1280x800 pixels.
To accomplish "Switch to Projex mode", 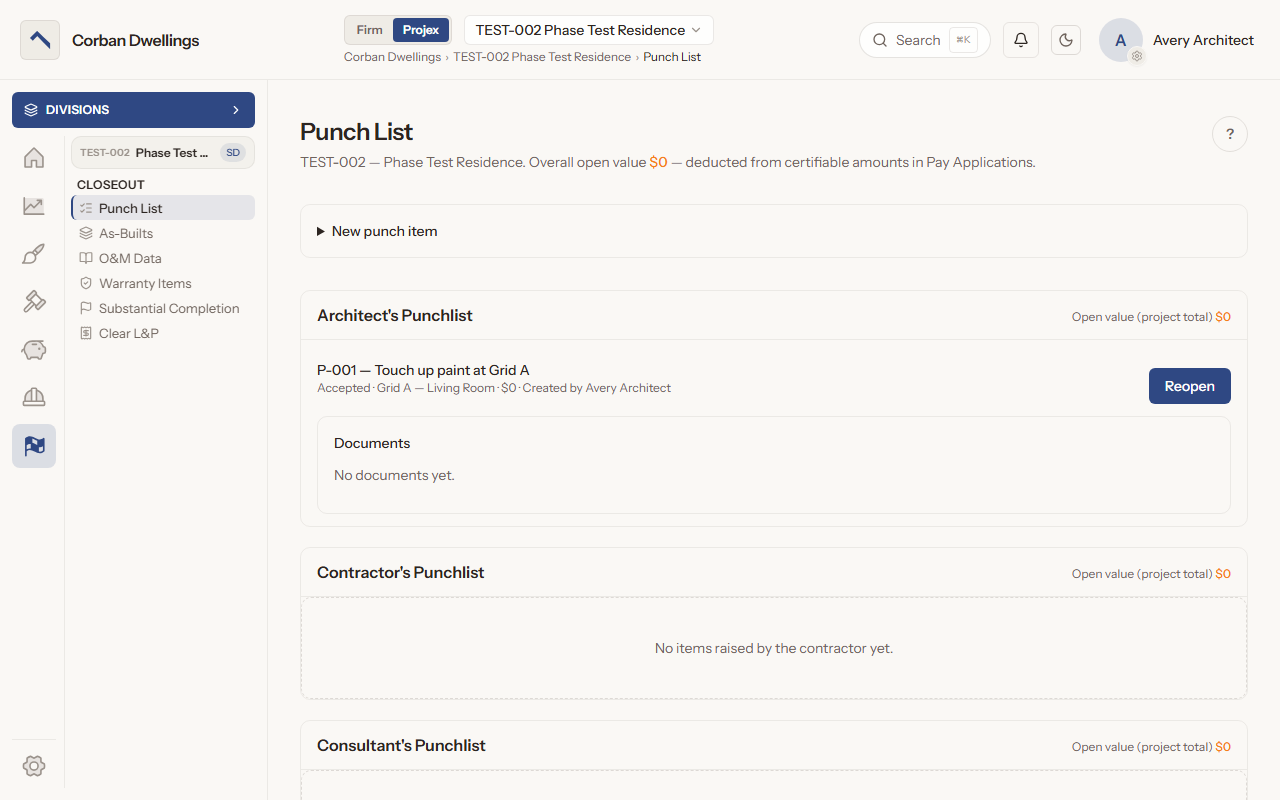I will [x=421, y=30].
